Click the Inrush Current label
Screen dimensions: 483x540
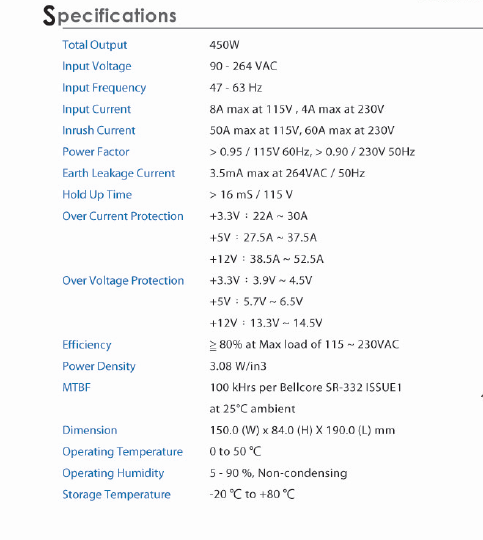click(x=99, y=130)
